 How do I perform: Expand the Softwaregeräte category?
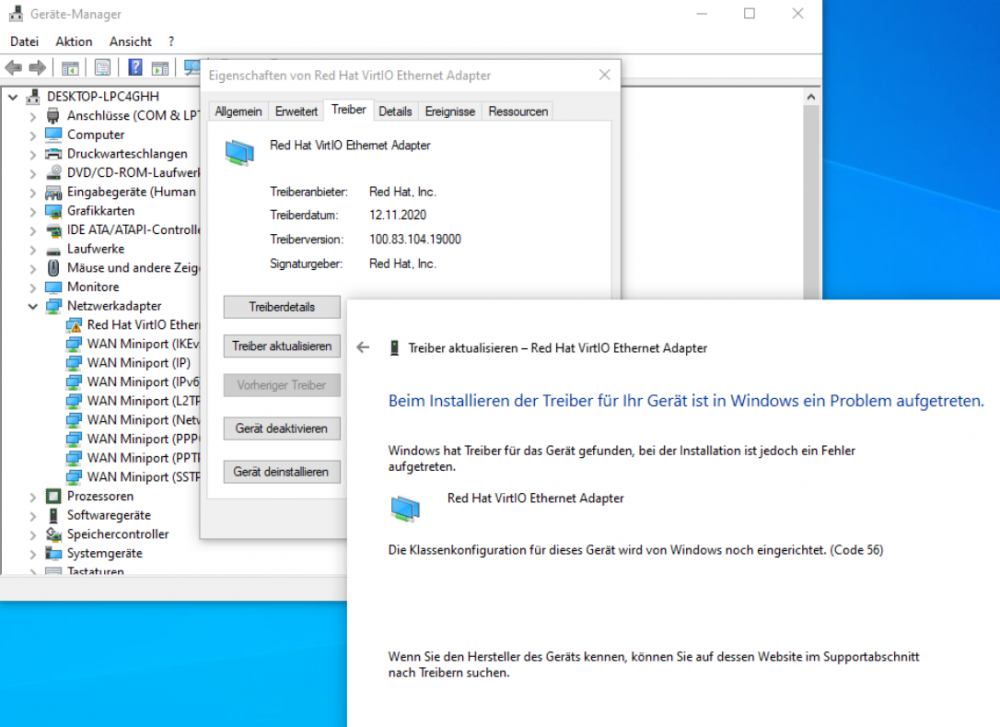coord(33,516)
